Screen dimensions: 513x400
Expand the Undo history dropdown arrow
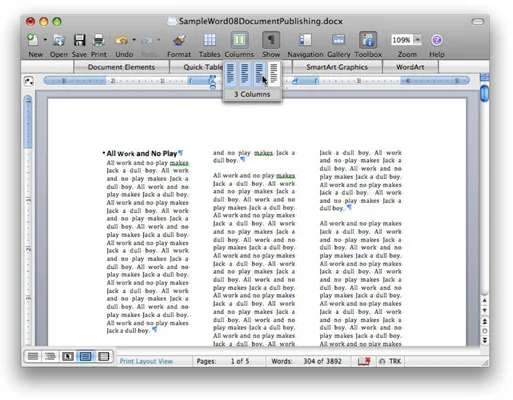(134, 40)
